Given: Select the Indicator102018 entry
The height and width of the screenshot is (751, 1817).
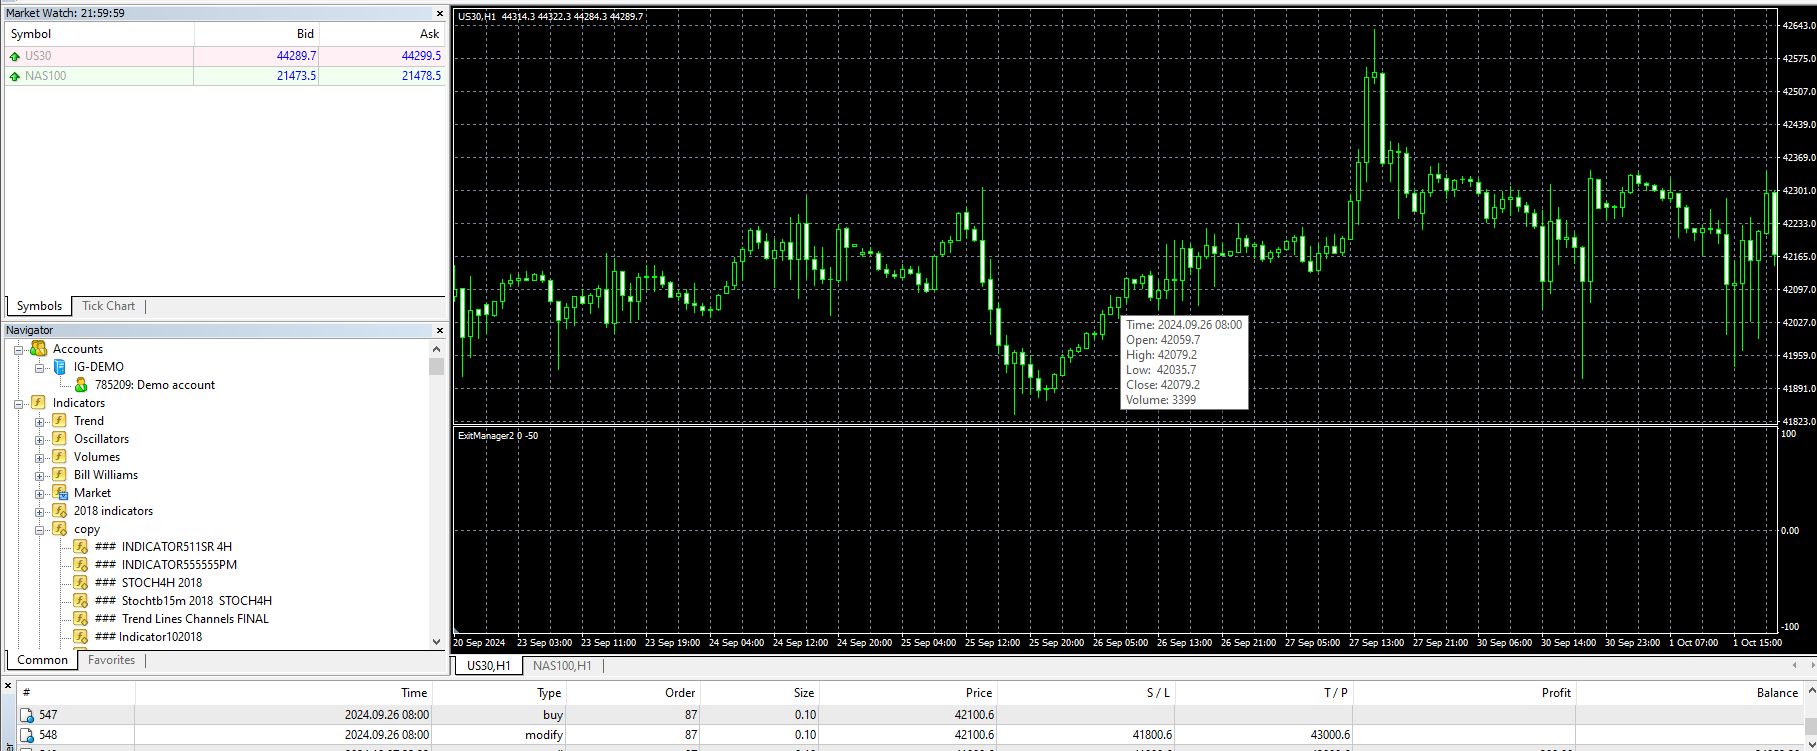Looking at the screenshot, I should pos(148,637).
